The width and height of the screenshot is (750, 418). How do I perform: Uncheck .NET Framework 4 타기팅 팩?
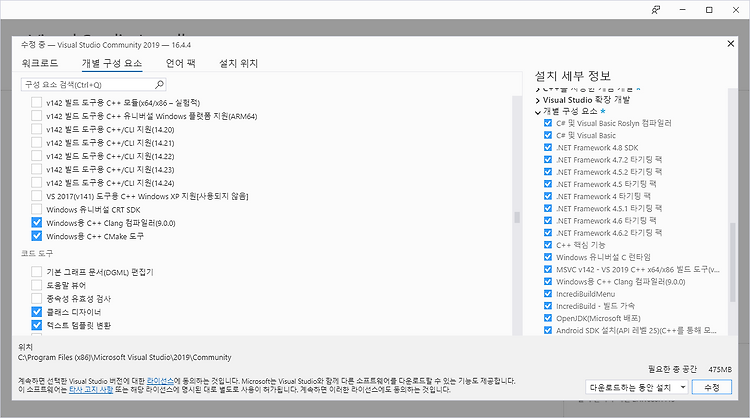click(x=548, y=196)
